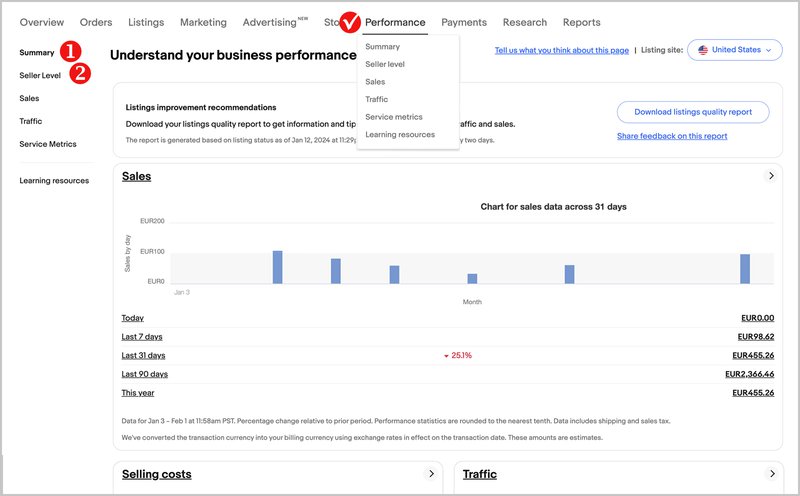800x496 pixels.
Task: Open Seller Level in left sidebar
Action: (40, 76)
